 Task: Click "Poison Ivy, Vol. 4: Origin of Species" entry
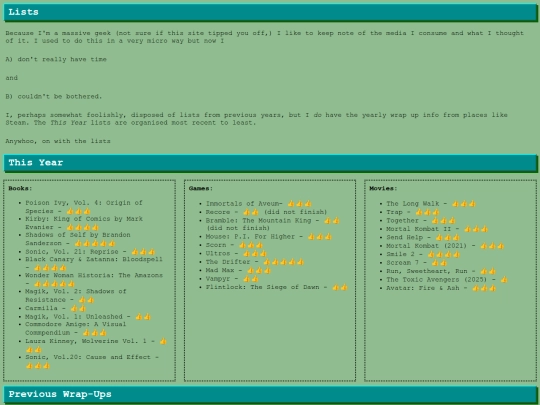84,207
